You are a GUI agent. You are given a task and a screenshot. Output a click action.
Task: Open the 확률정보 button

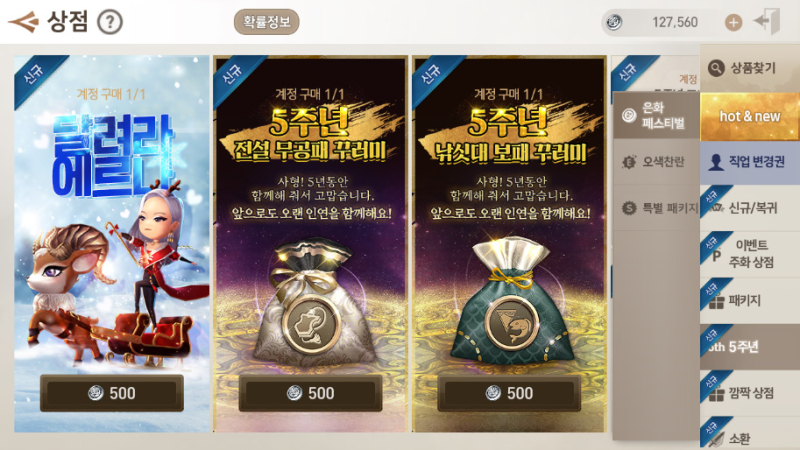click(x=266, y=22)
